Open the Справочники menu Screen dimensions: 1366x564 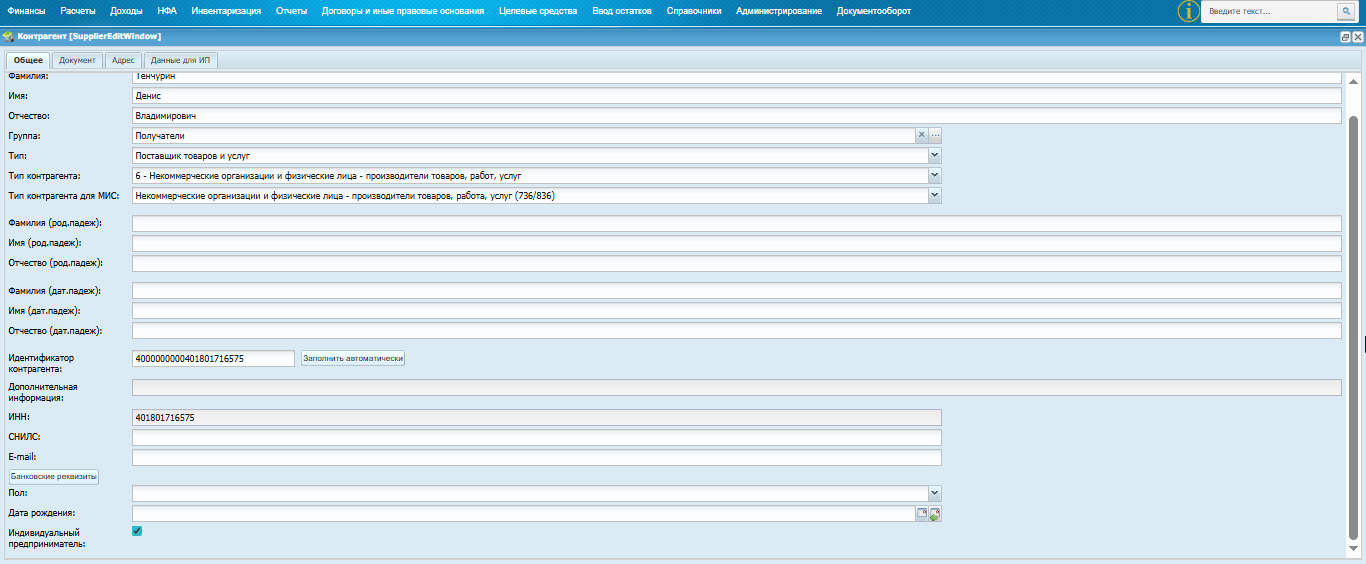694,11
